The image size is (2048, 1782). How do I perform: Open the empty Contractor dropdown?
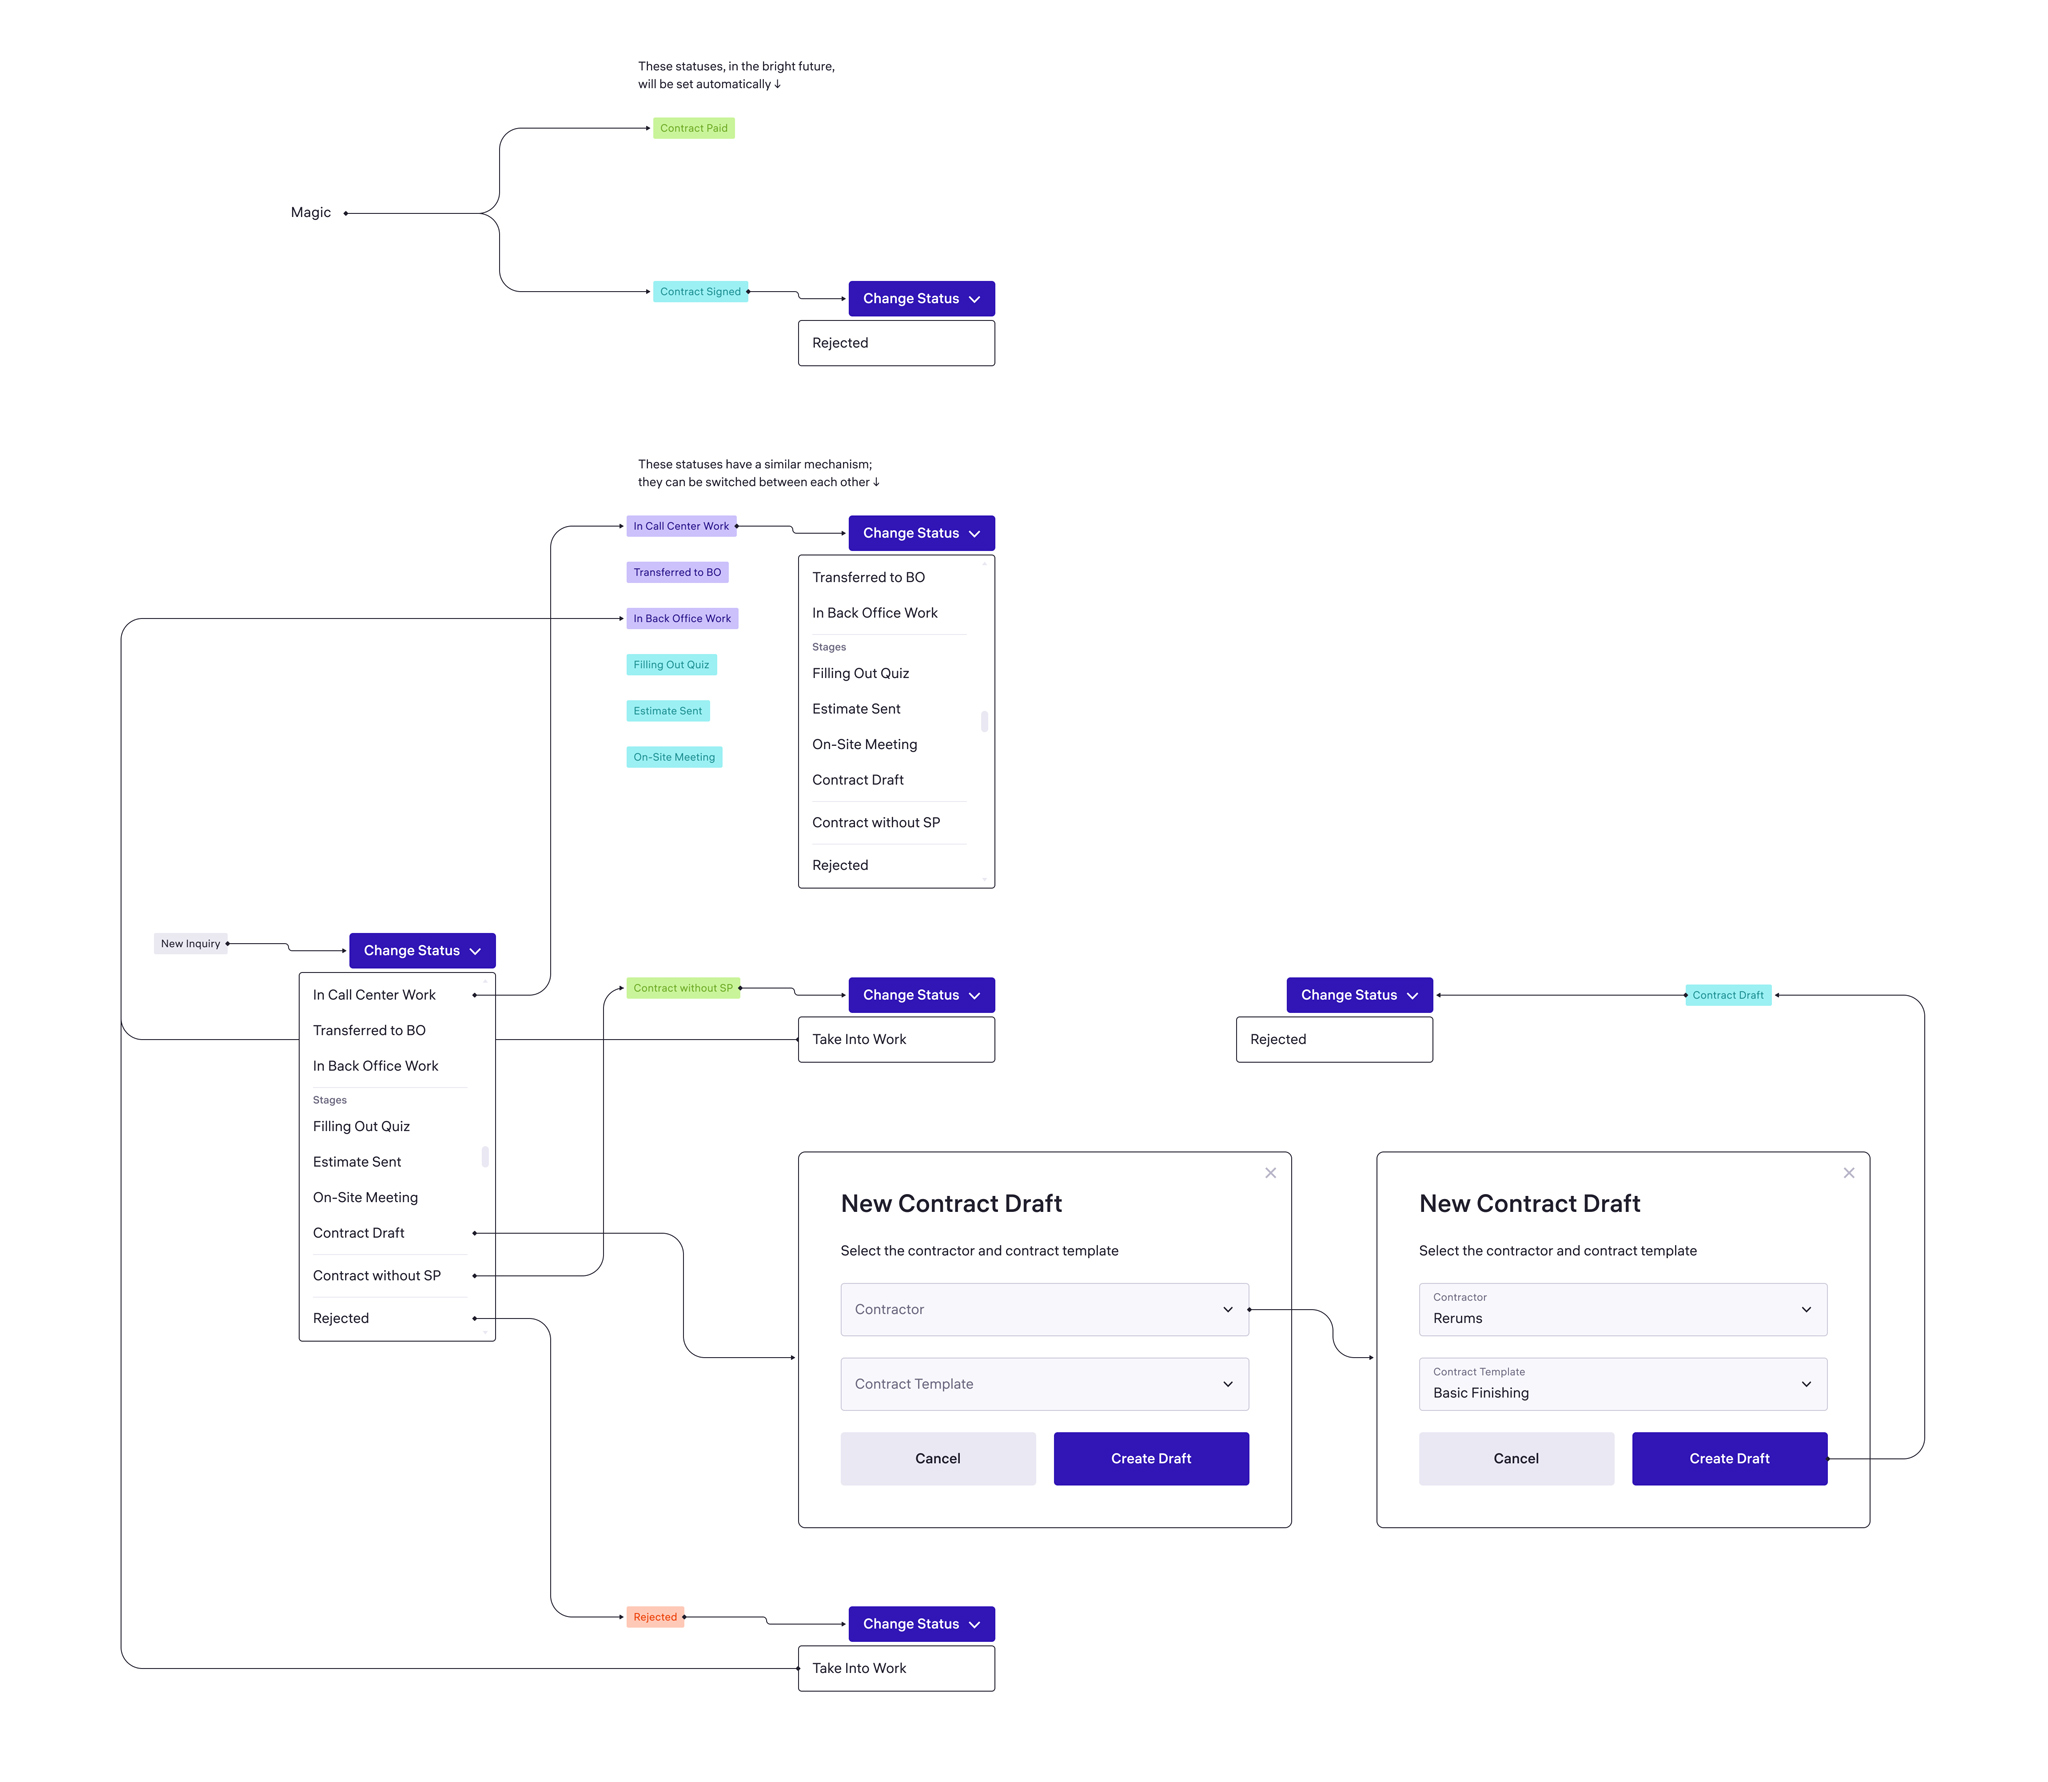tap(1044, 1309)
